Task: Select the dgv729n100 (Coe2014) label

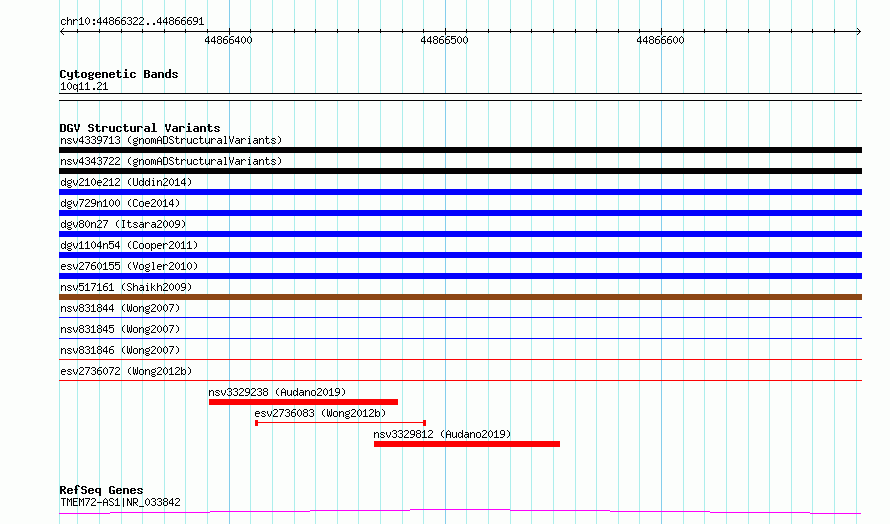Action: click(x=120, y=203)
